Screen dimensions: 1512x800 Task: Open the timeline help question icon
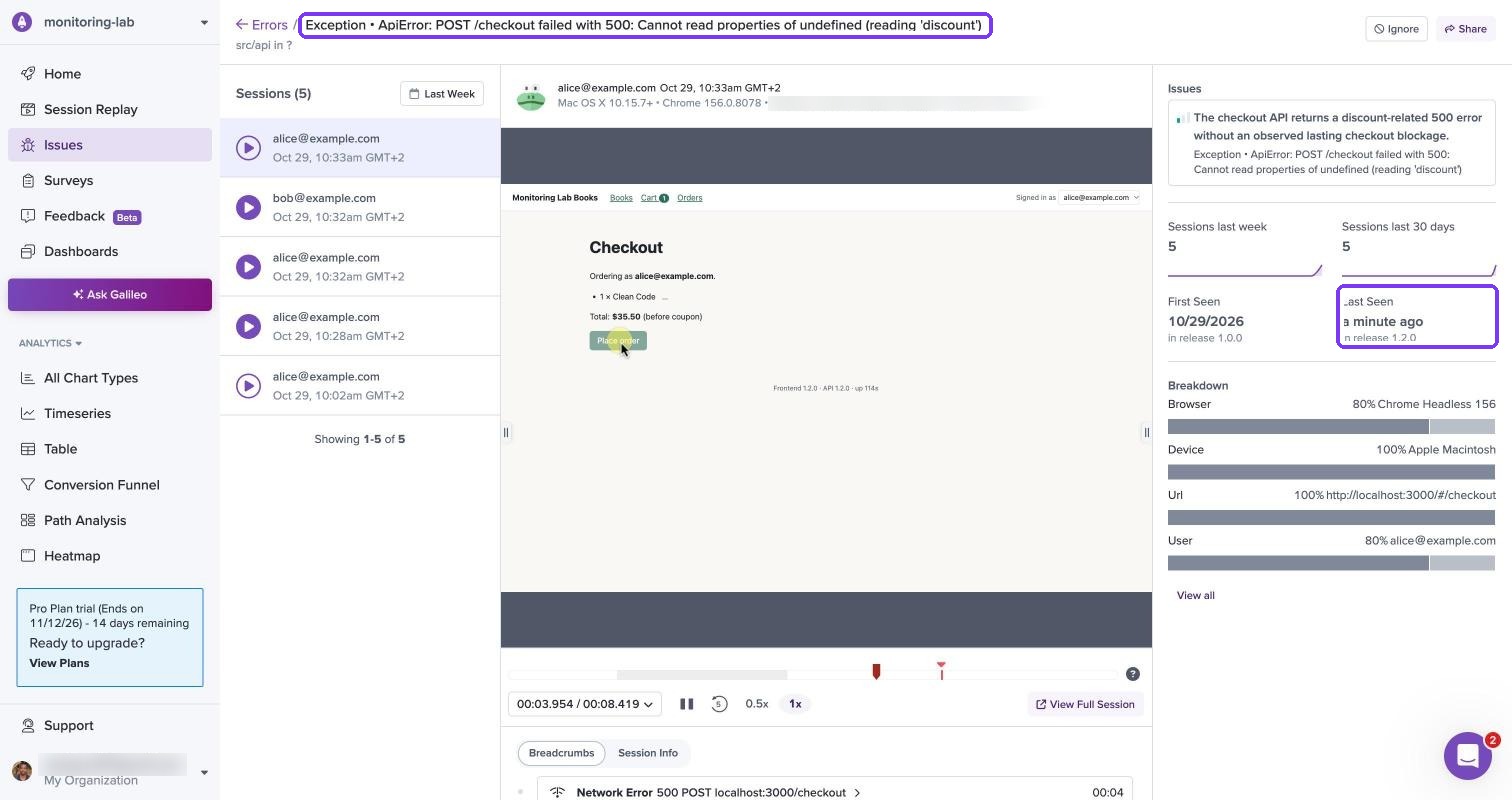click(1133, 674)
